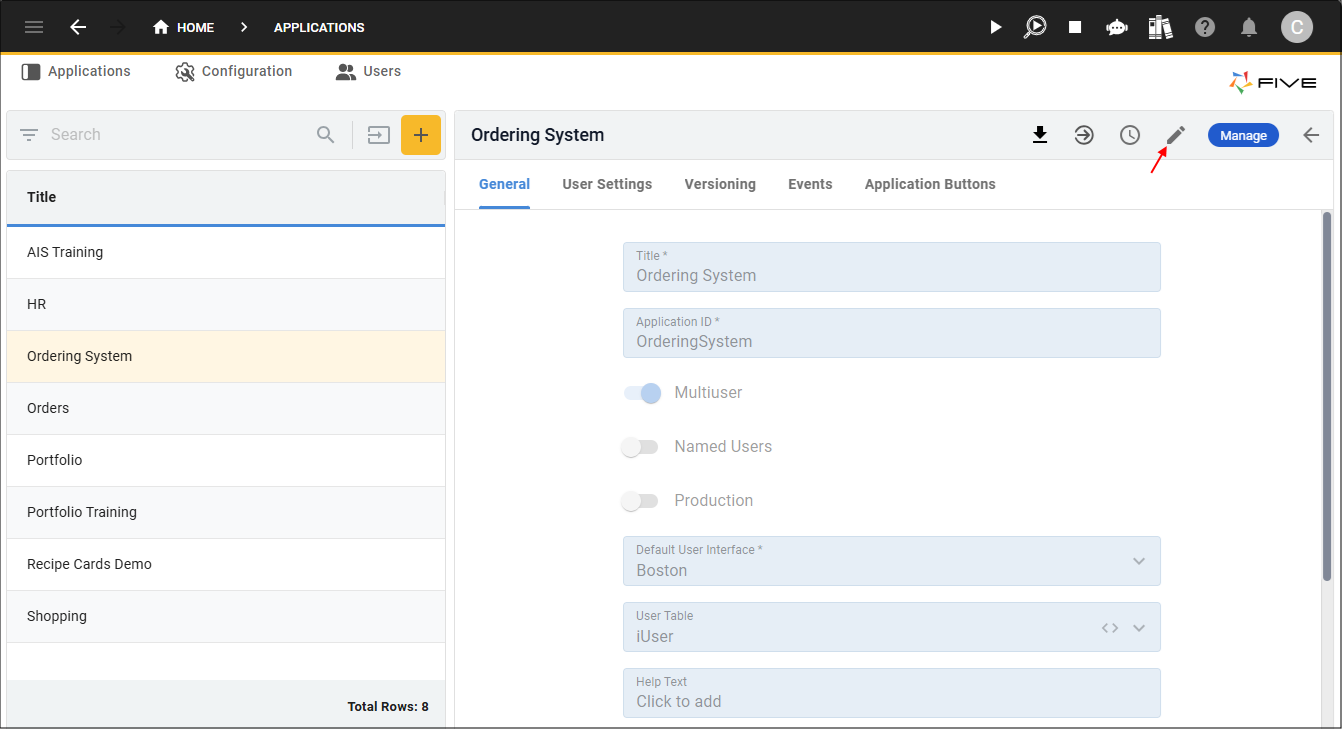
Task: Click the Title column header
Action: (x=226, y=197)
